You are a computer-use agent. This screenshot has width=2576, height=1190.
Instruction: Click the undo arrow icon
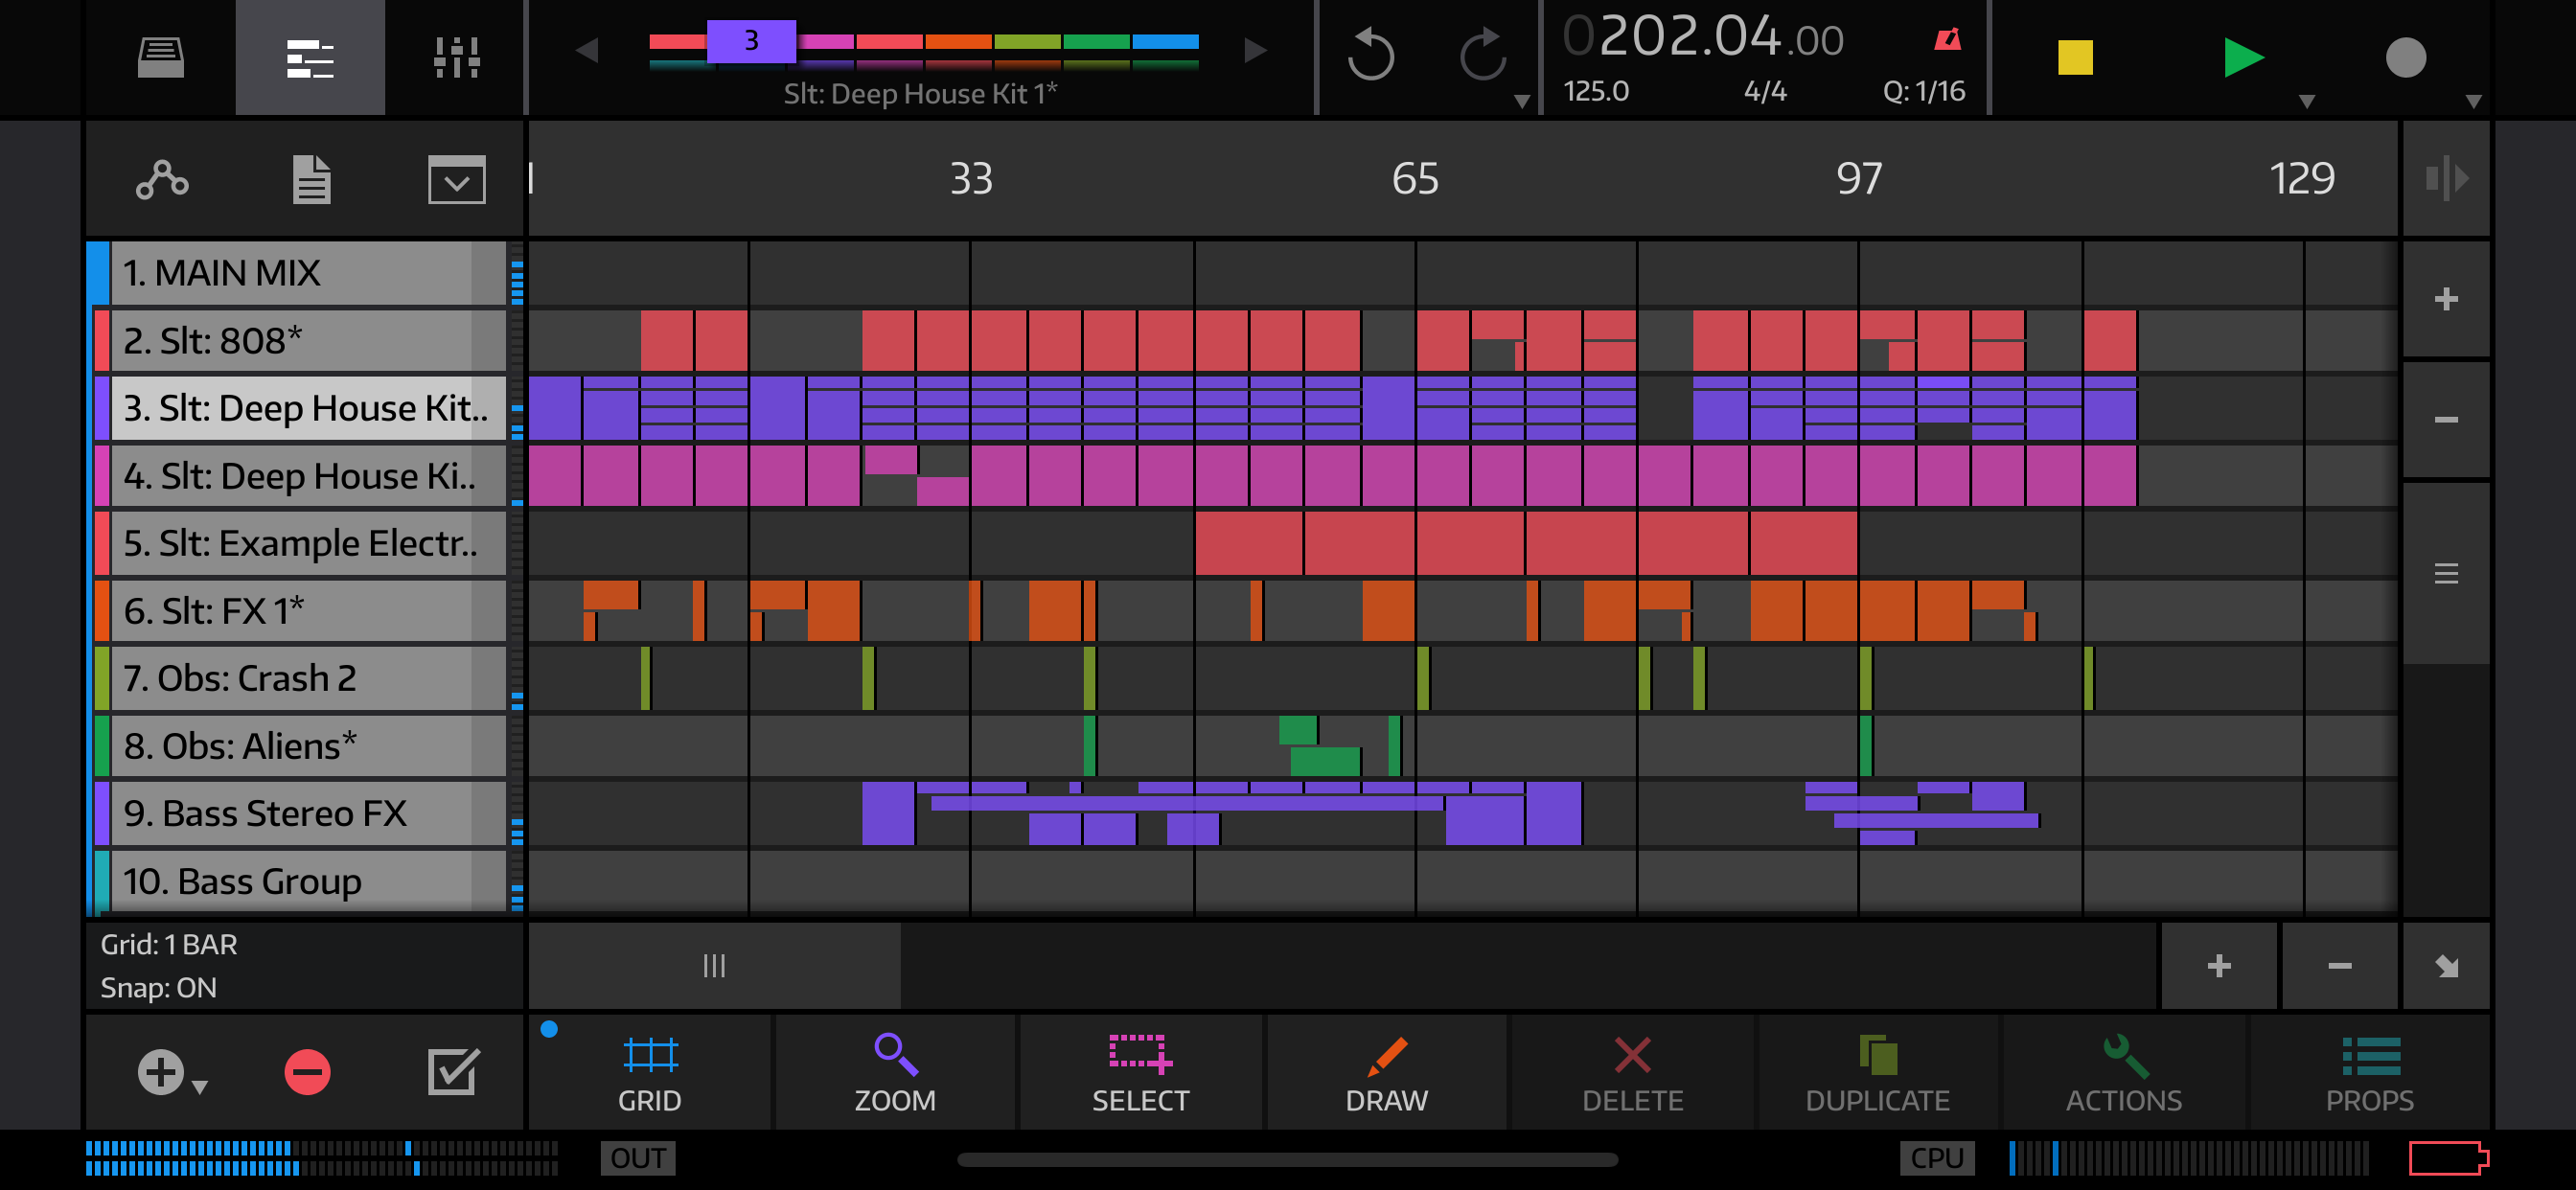pos(1370,55)
